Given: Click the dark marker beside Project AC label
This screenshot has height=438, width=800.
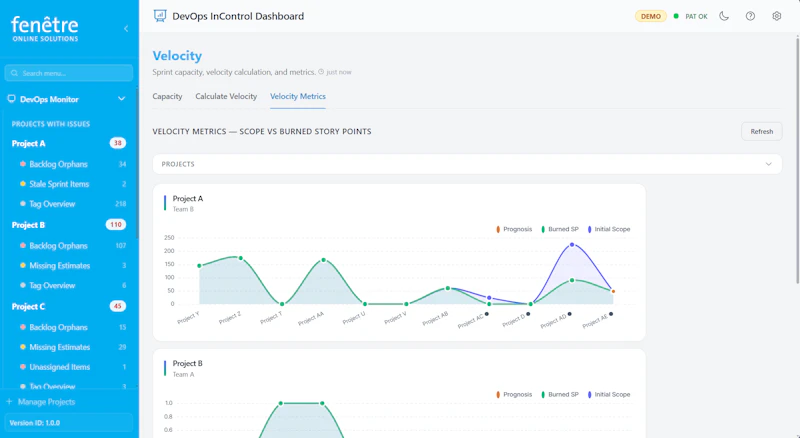Looking at the screenshot, I should click(487, 314).
